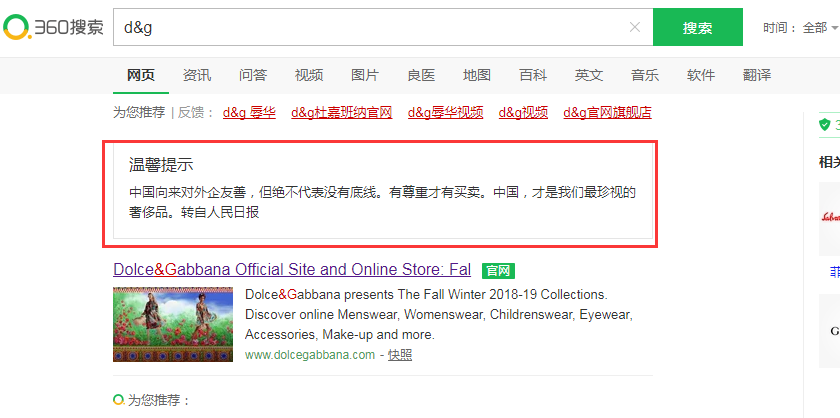Switch to the 翻译 tab
Image resolution: width=840 pixels, height=418 pixels.
point(757,75)
